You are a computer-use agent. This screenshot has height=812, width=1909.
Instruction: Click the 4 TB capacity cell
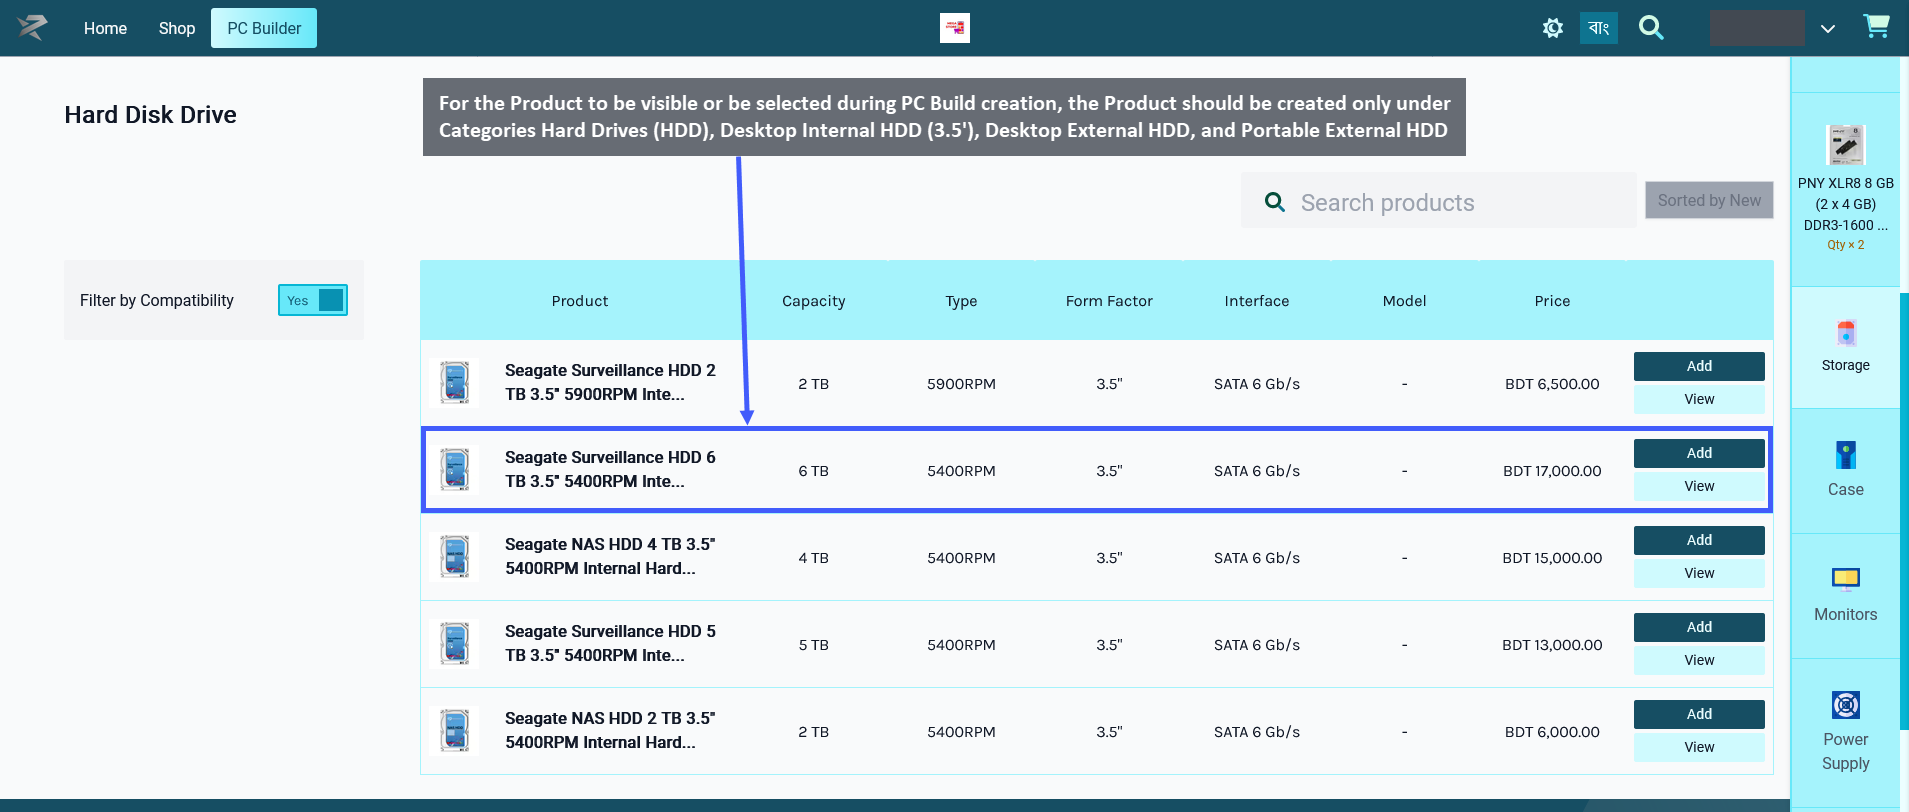(813, 558)
